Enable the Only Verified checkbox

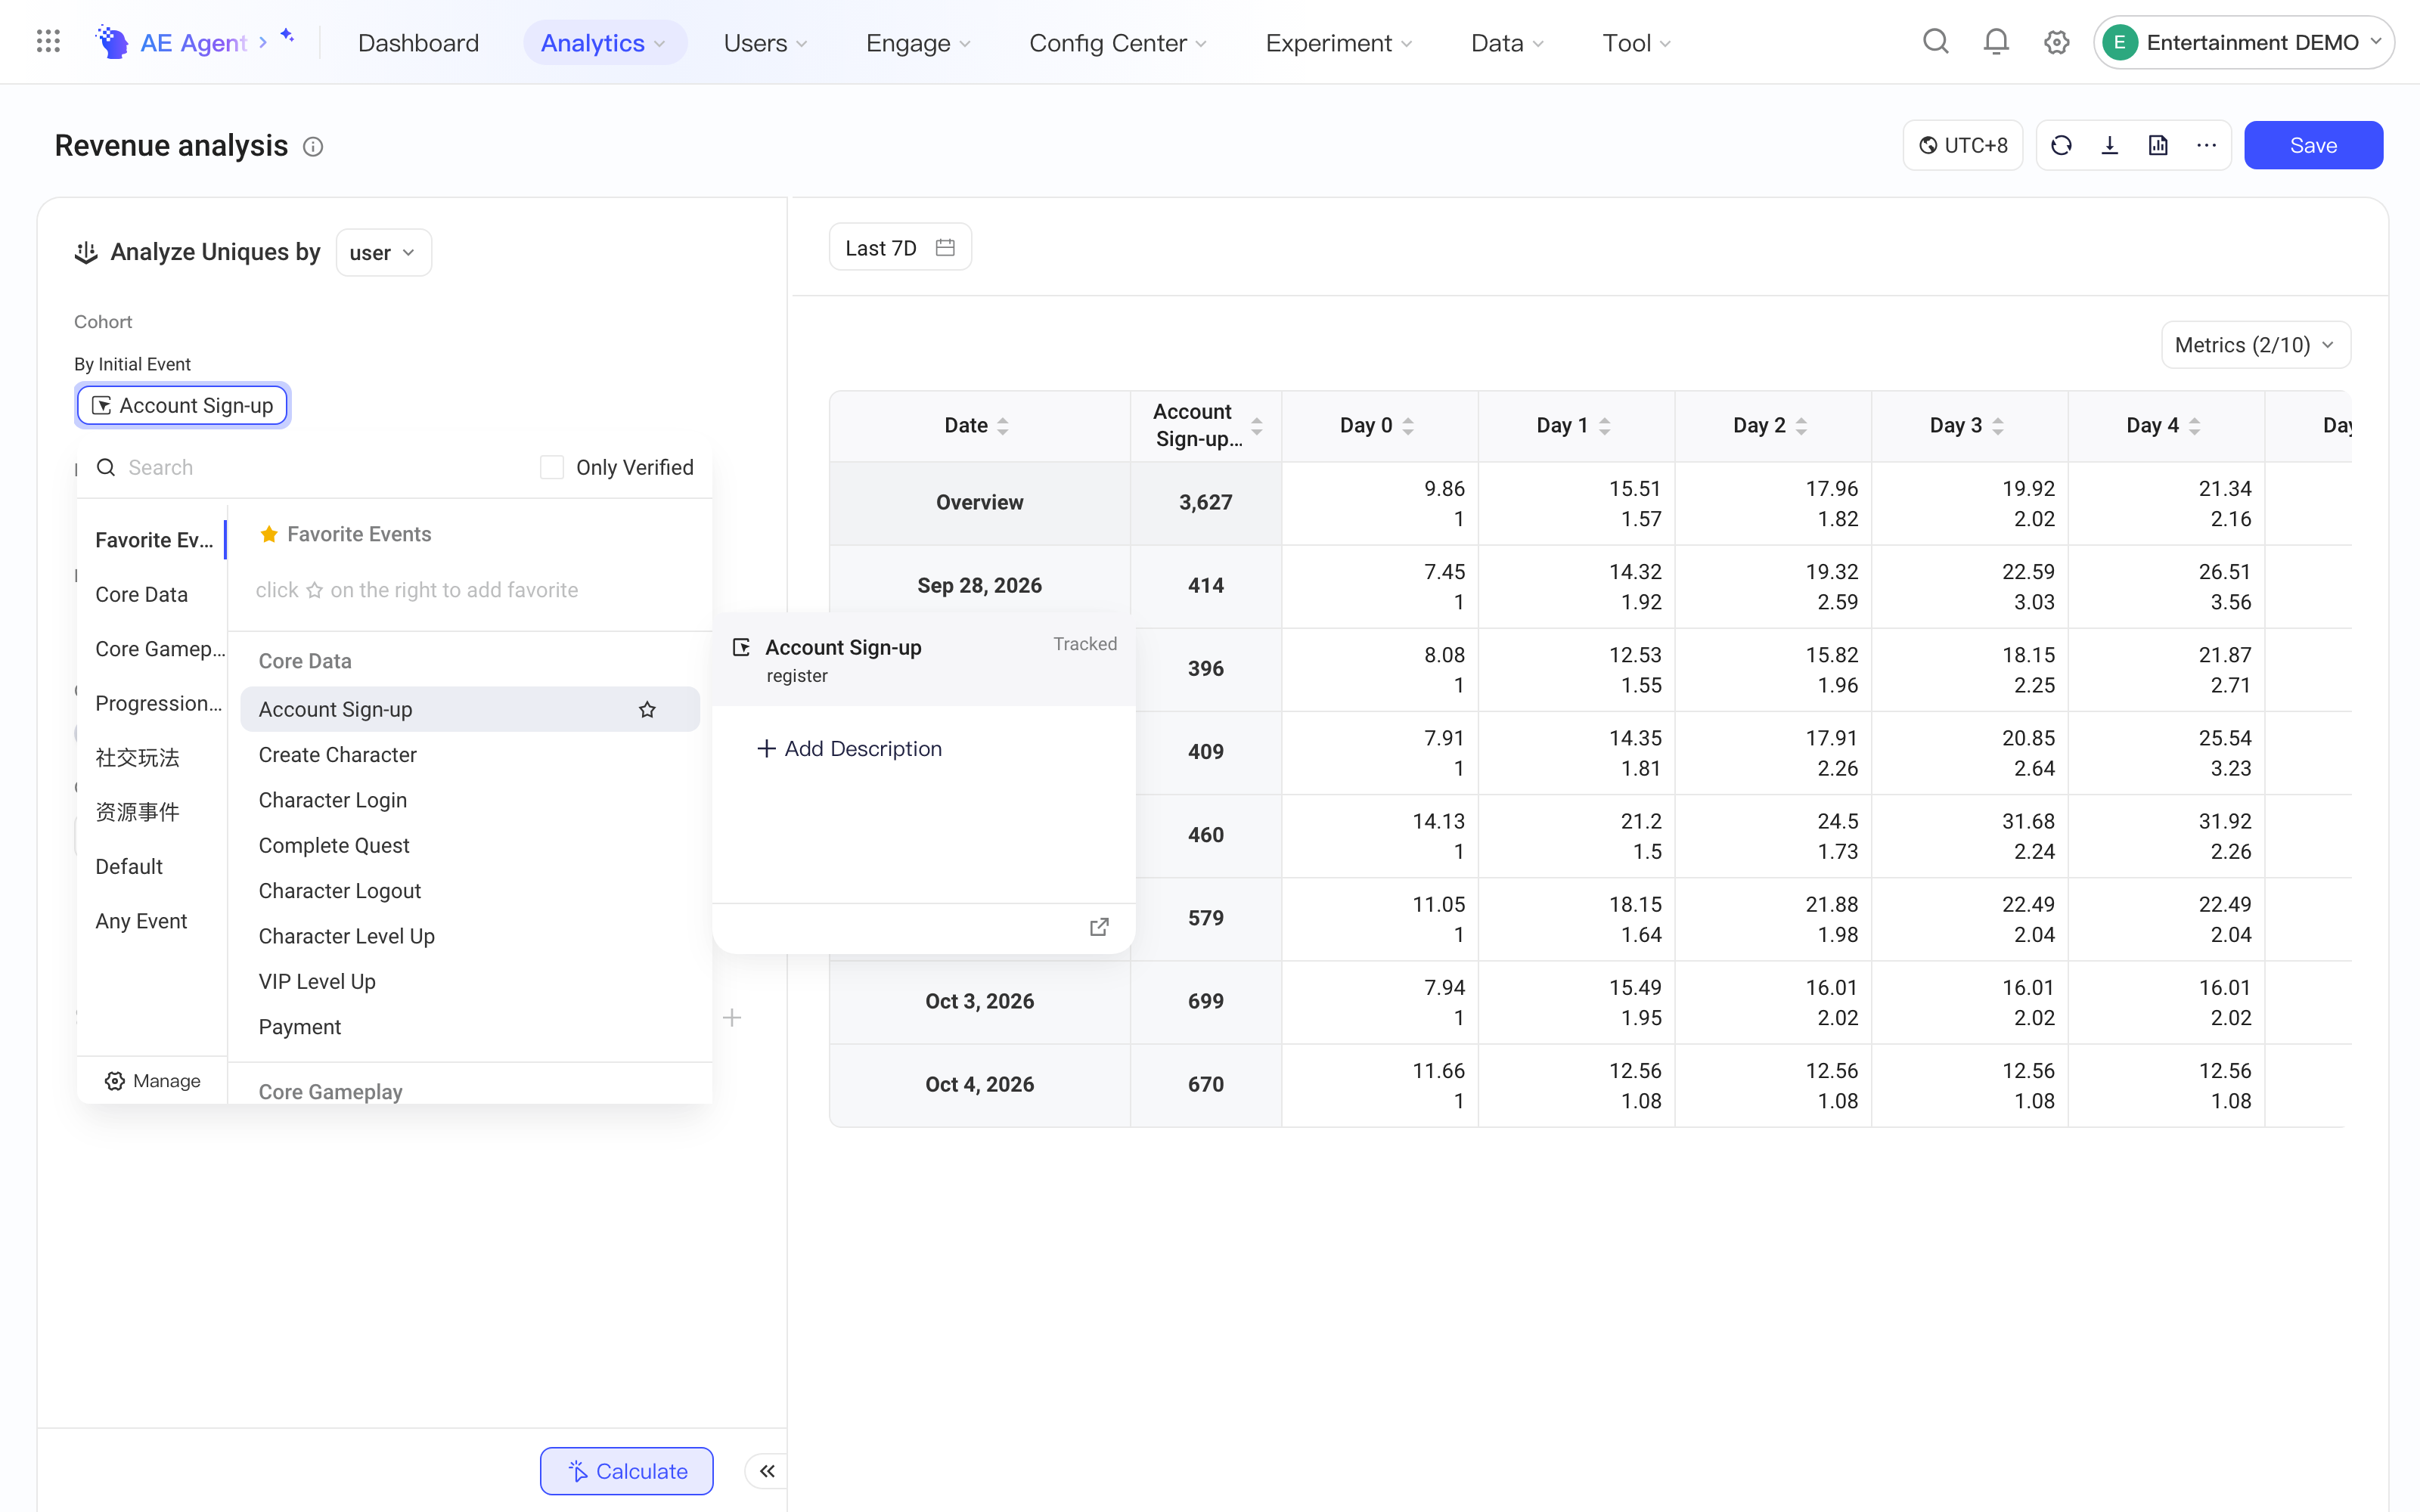click(x=552, y=467)
